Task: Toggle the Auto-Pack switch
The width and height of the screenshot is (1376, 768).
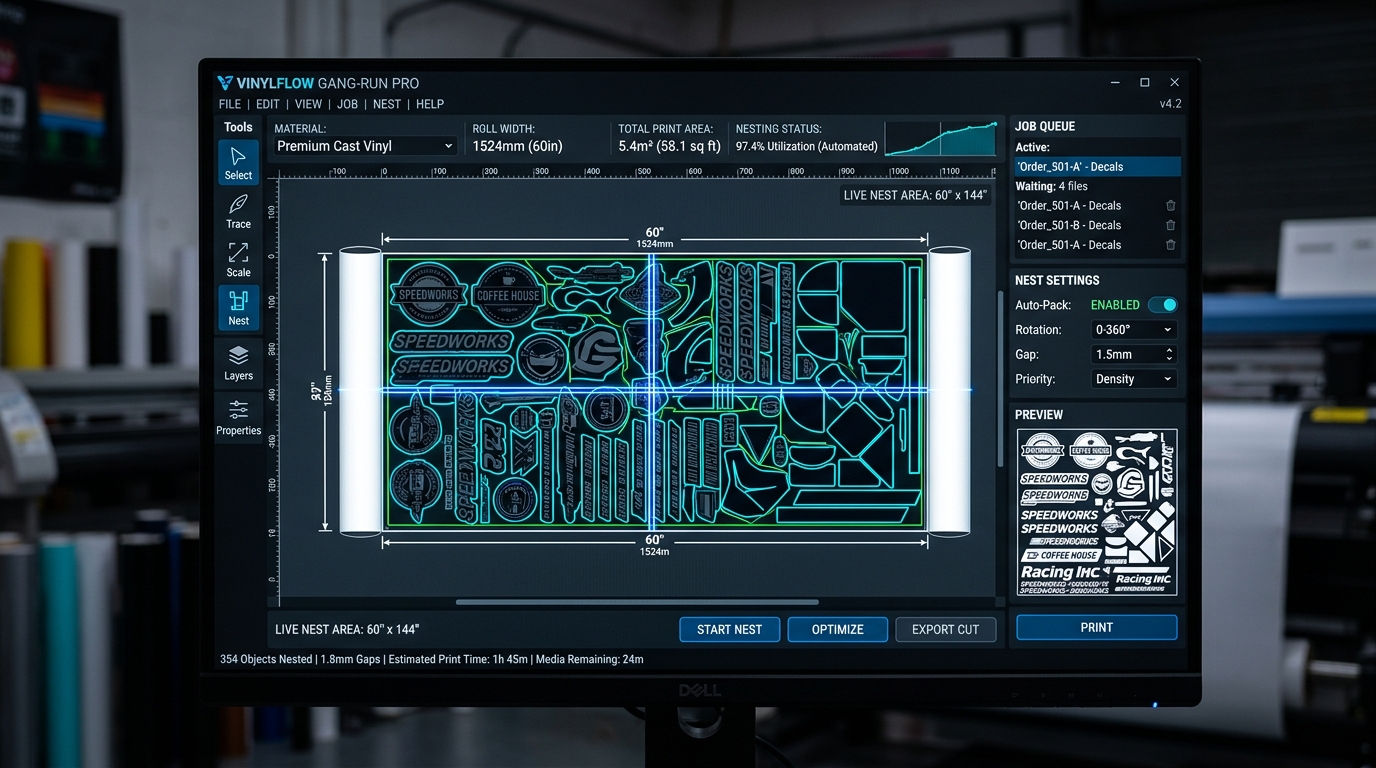Action: point(1163,305)
